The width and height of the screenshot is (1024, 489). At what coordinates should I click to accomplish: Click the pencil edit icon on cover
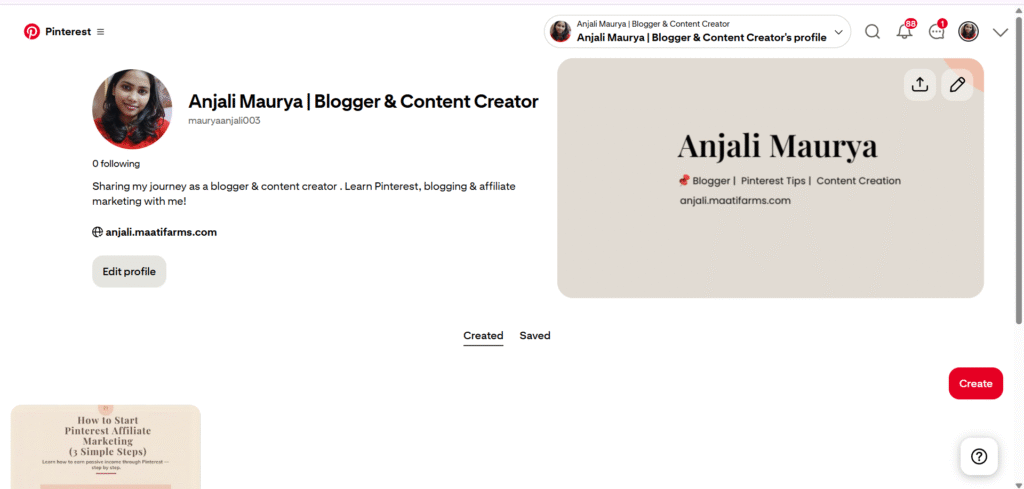957,85
